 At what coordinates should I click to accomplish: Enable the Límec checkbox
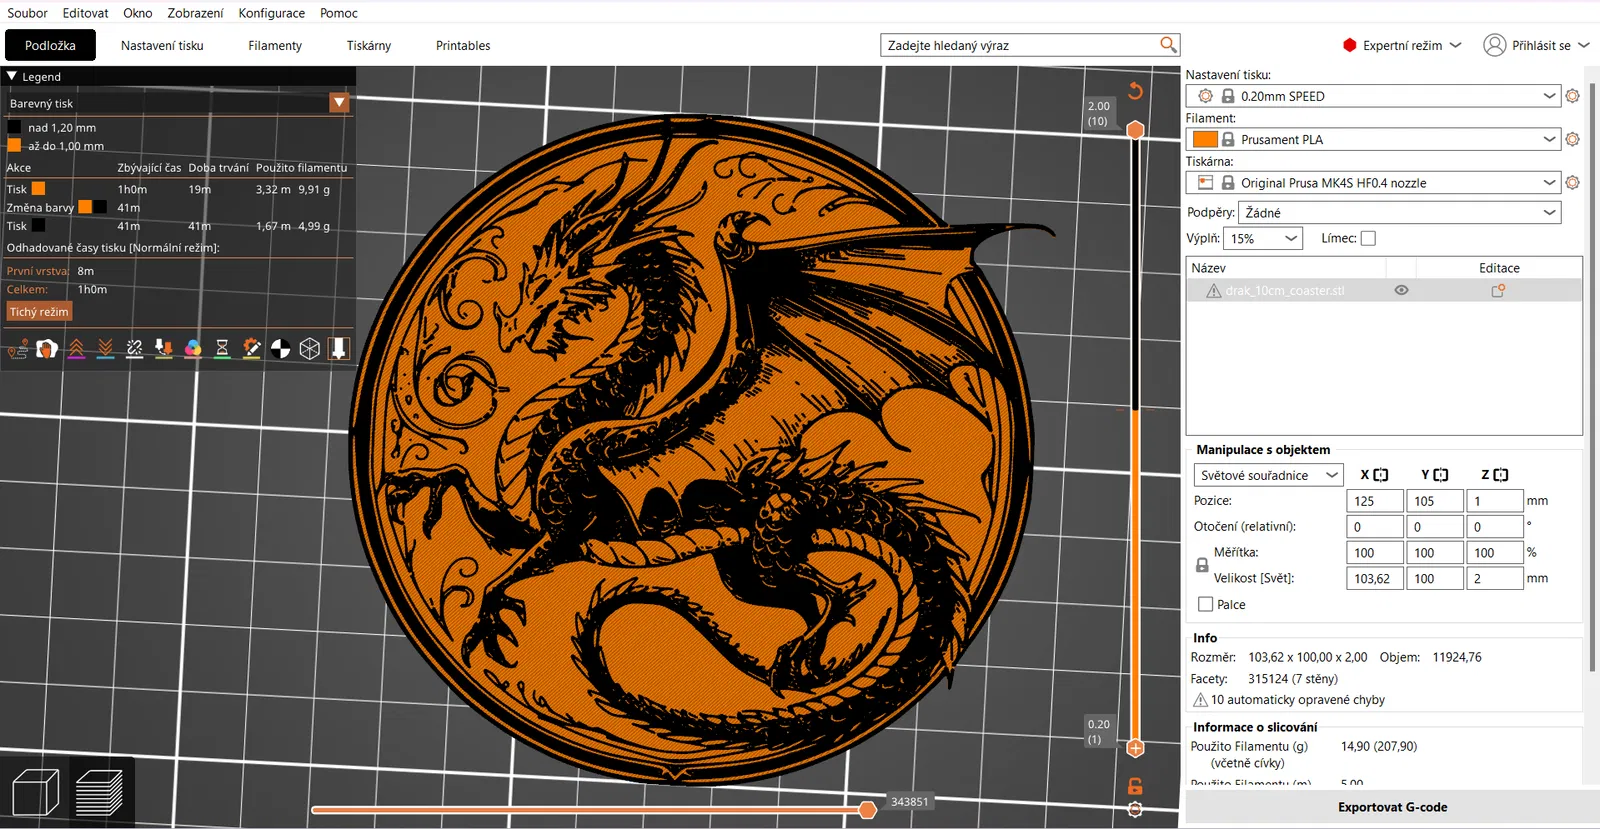1368,238
